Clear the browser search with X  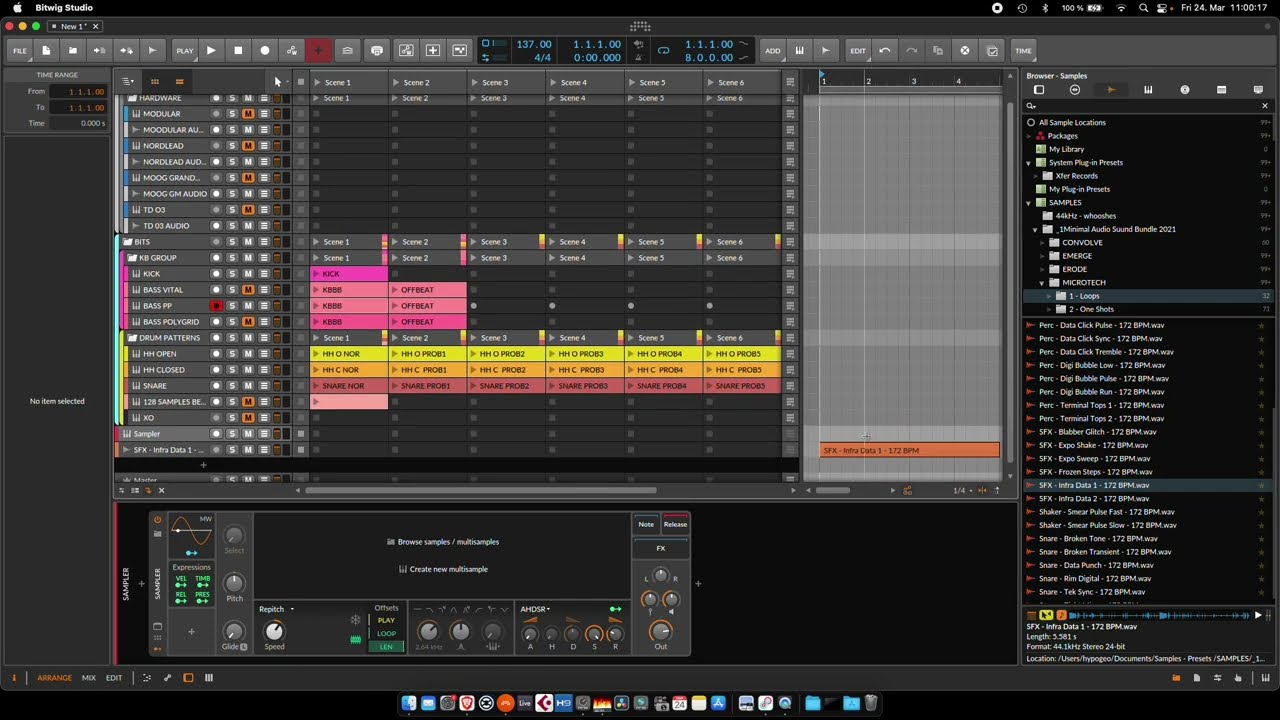point(1264,106)
